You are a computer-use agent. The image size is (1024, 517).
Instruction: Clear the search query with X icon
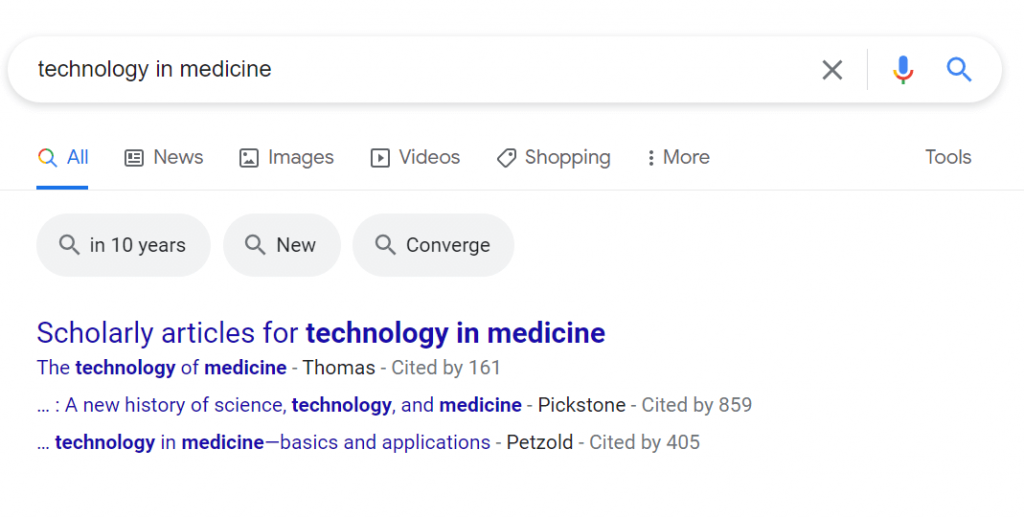[832, 69]
